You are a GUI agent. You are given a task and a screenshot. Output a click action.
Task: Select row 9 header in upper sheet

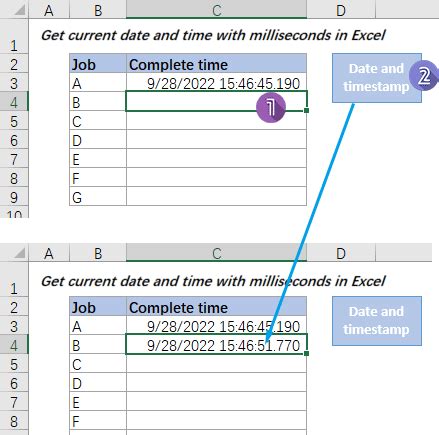pyautogui.click(x=14, y=196)
